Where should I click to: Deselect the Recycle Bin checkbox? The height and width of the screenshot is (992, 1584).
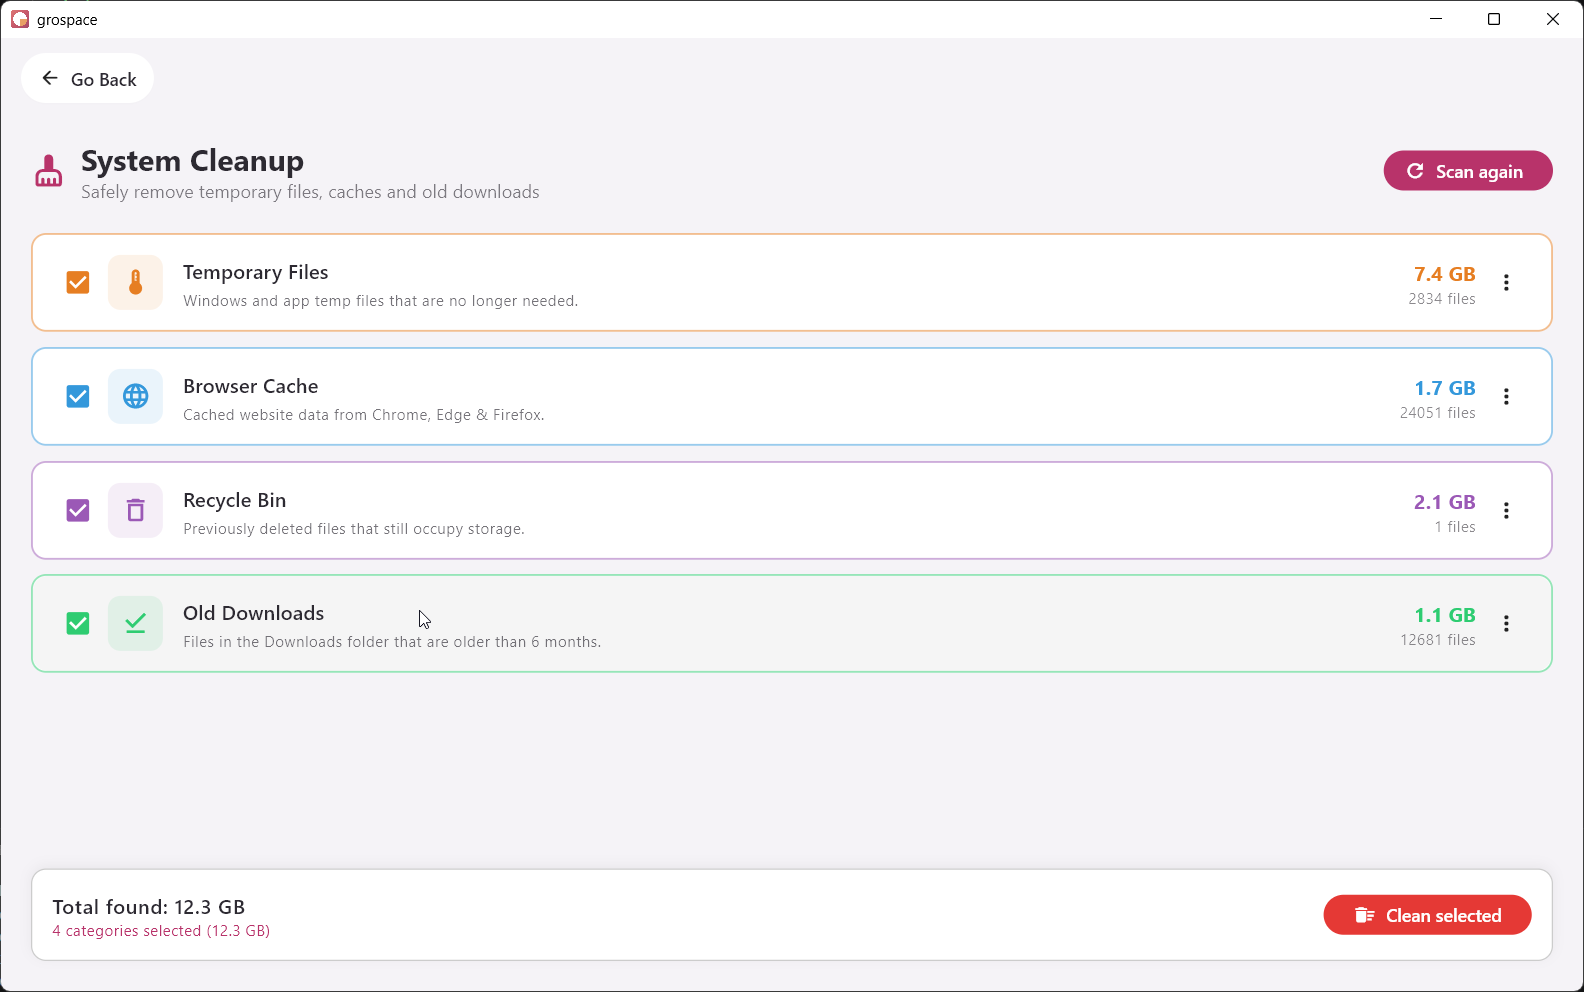78,511
